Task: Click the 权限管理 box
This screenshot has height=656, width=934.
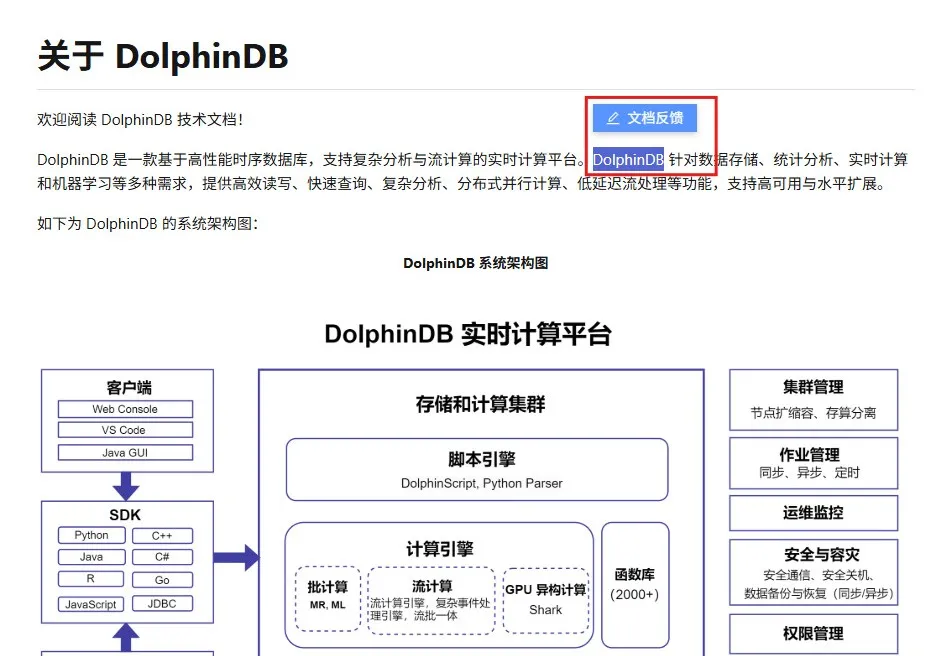Action: pos(814,633)
